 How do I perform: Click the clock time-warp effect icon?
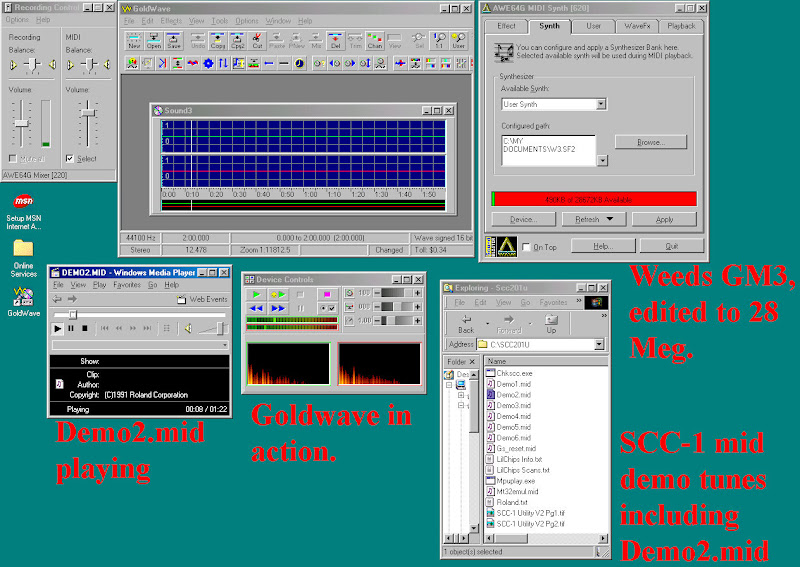299,63
